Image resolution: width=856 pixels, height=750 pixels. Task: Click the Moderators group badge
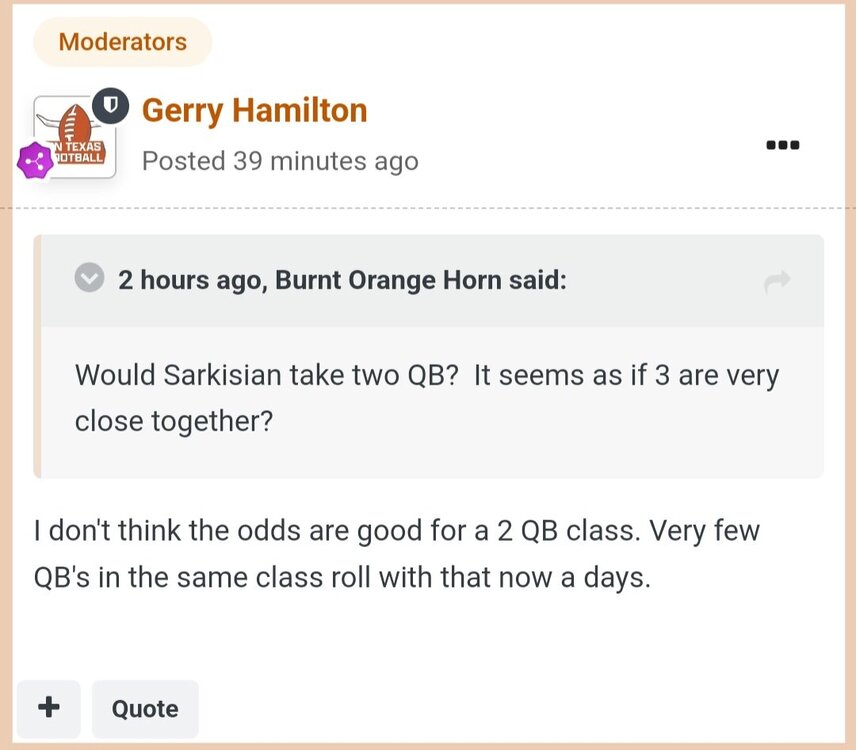pos(121,42)
